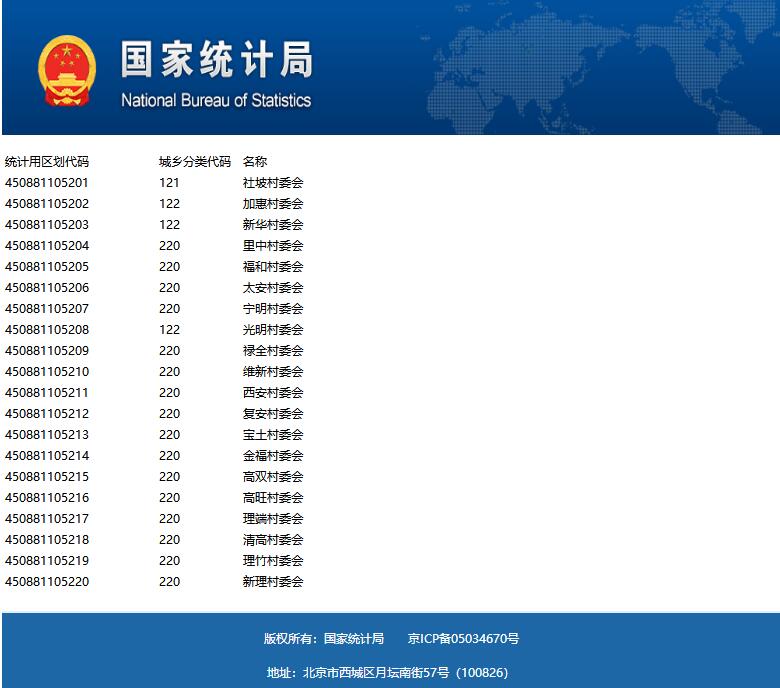This screenshot has height=688, width=780.
Task: Select code 450881105213
Action: click(47, 434)
